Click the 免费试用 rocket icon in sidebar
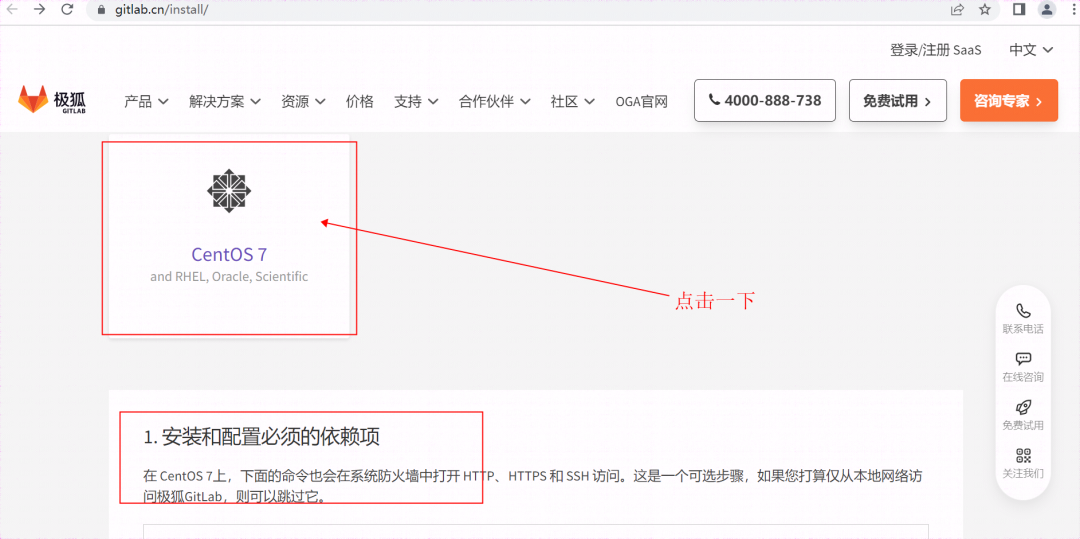 click(1023, 407)
